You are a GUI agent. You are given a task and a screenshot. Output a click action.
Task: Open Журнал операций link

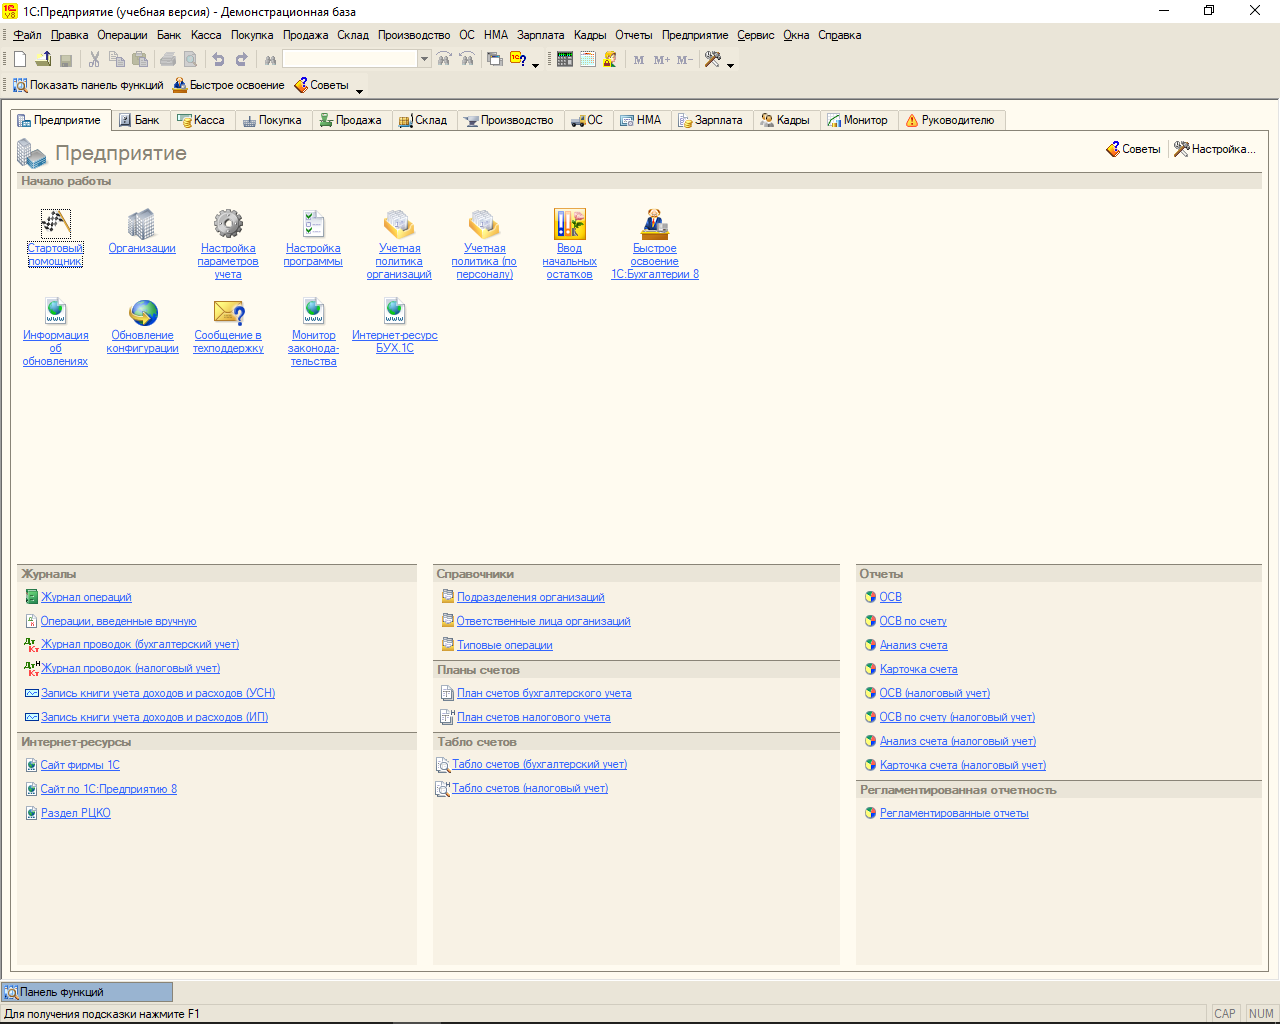tap(86, 597)
